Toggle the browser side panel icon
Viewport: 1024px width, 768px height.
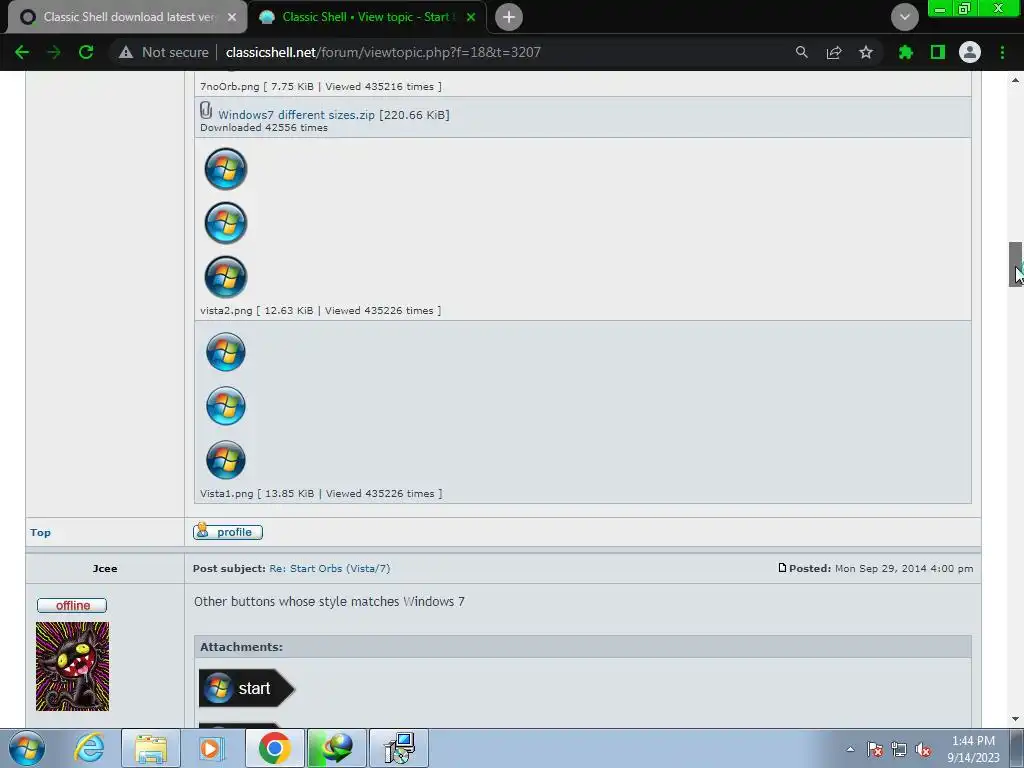click(938, 52)
